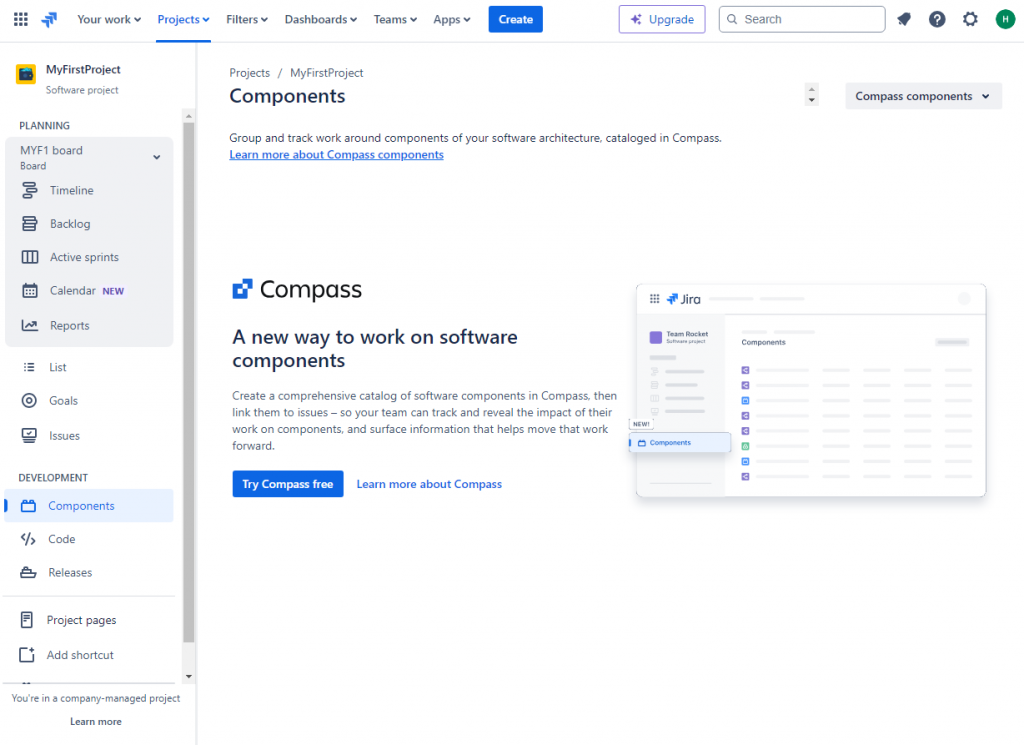1024x745 pixels.
Task: Open Calendar in sidebar
Action: click(89, 291)
